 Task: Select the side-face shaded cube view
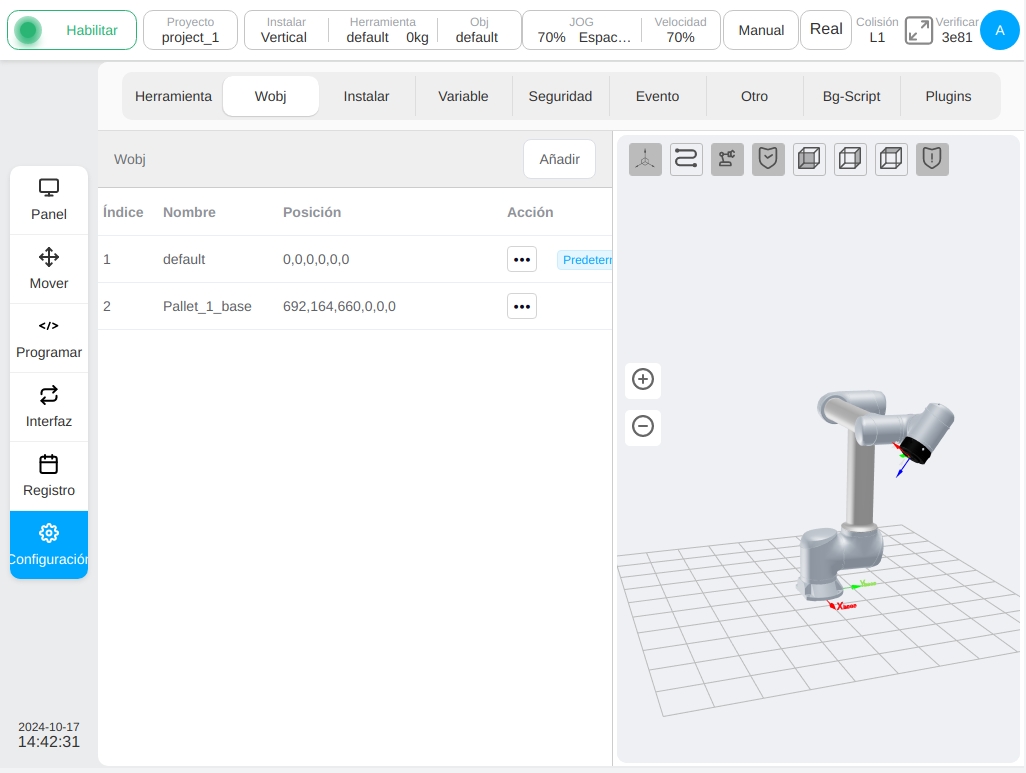click(850, 159)
